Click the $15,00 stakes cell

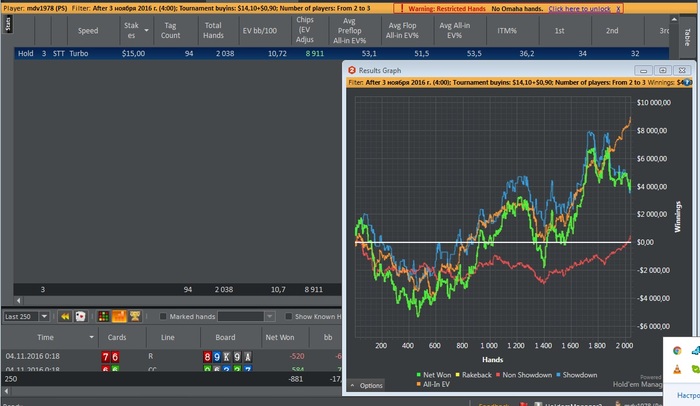(133, 53)
